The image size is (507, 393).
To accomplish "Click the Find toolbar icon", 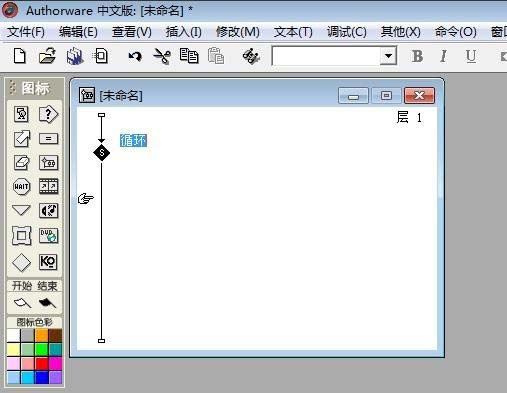I will coord(251,56).
